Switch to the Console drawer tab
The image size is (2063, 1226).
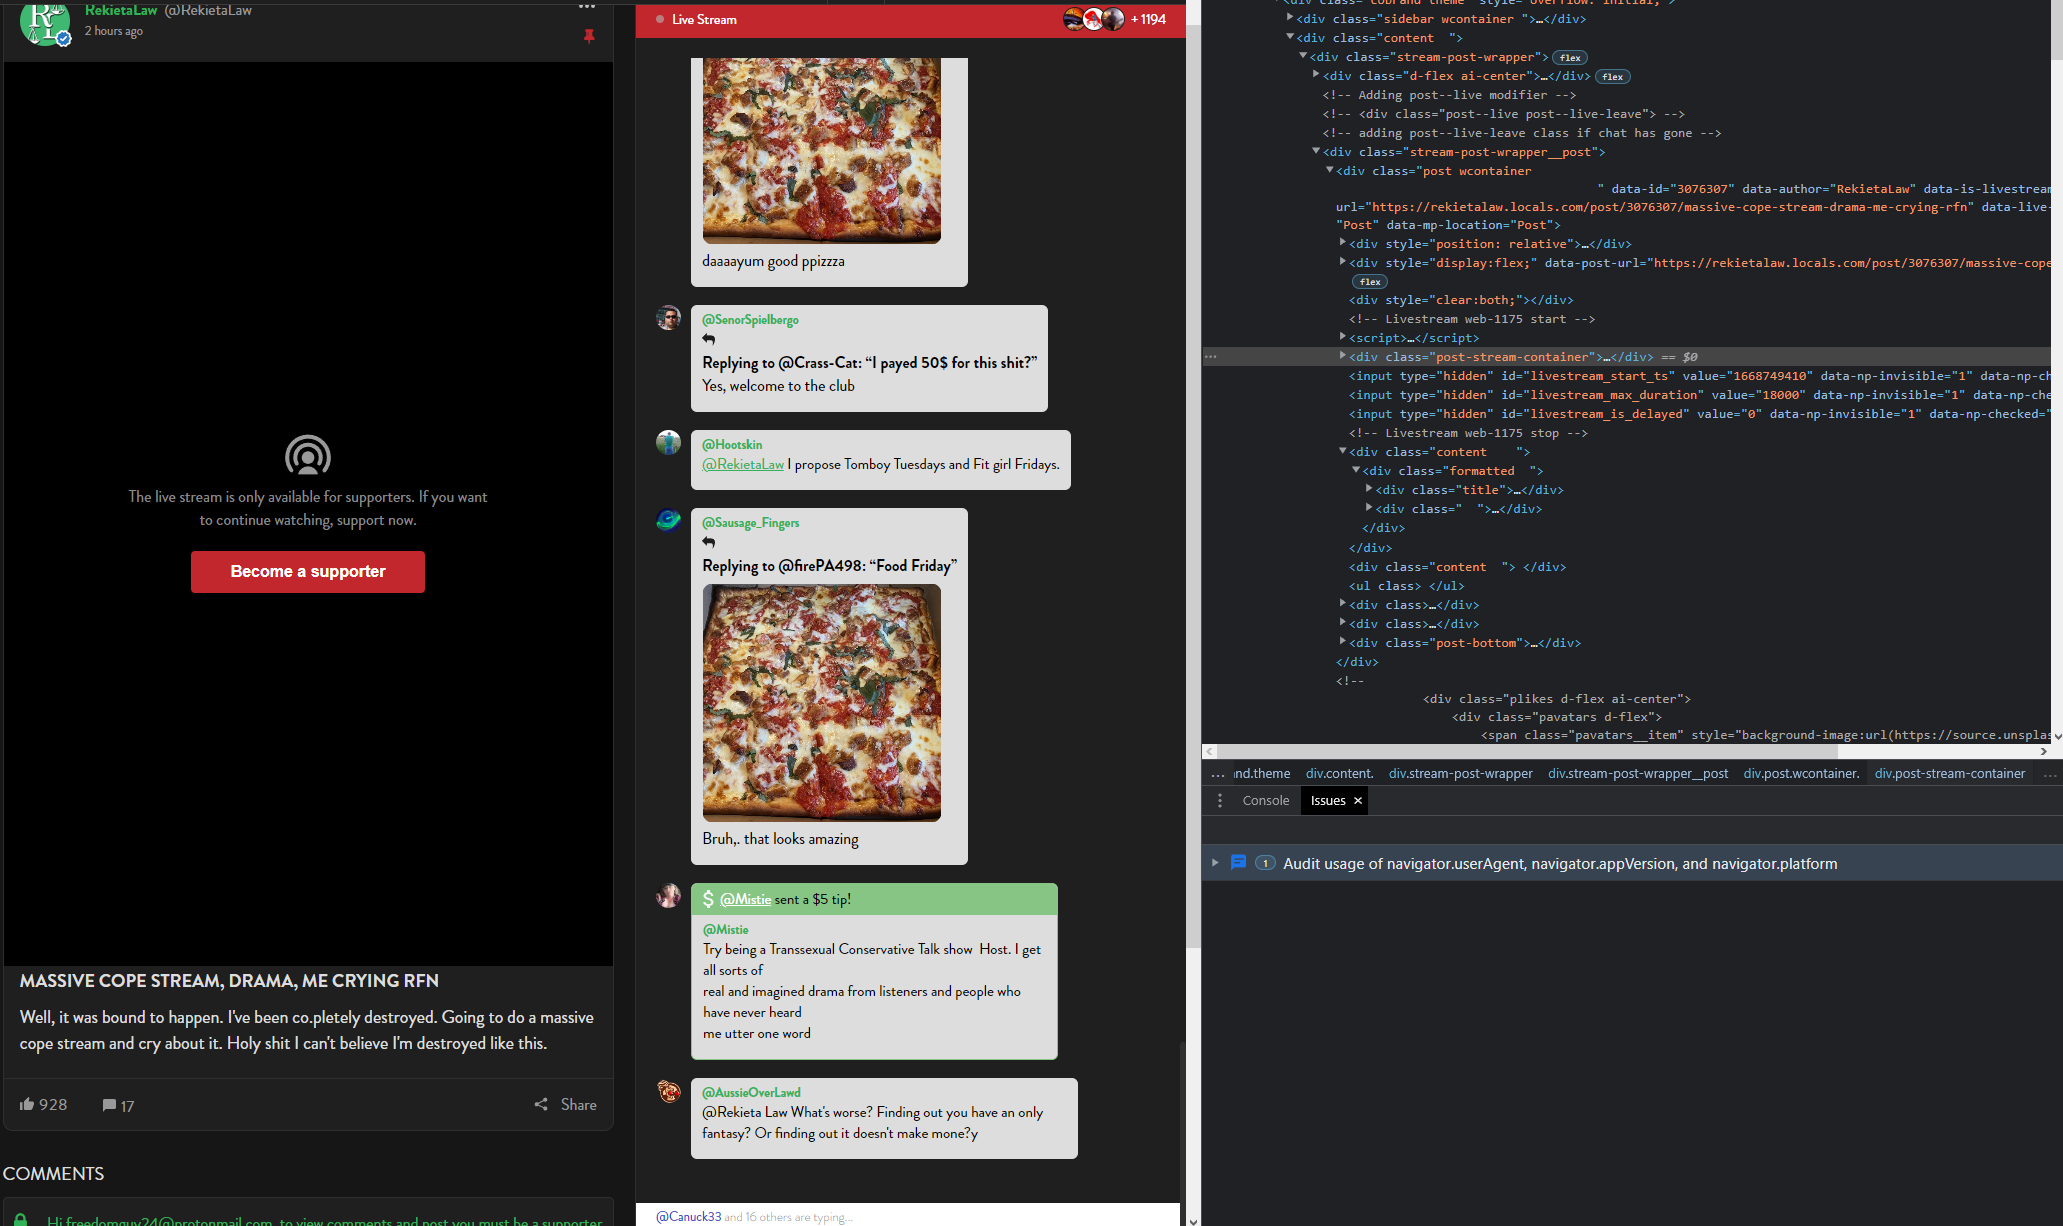[1265, 800]
